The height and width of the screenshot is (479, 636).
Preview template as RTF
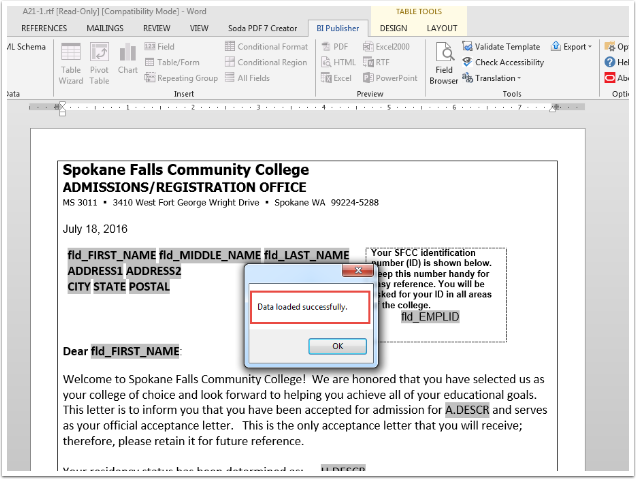click(x=376, y=62)
